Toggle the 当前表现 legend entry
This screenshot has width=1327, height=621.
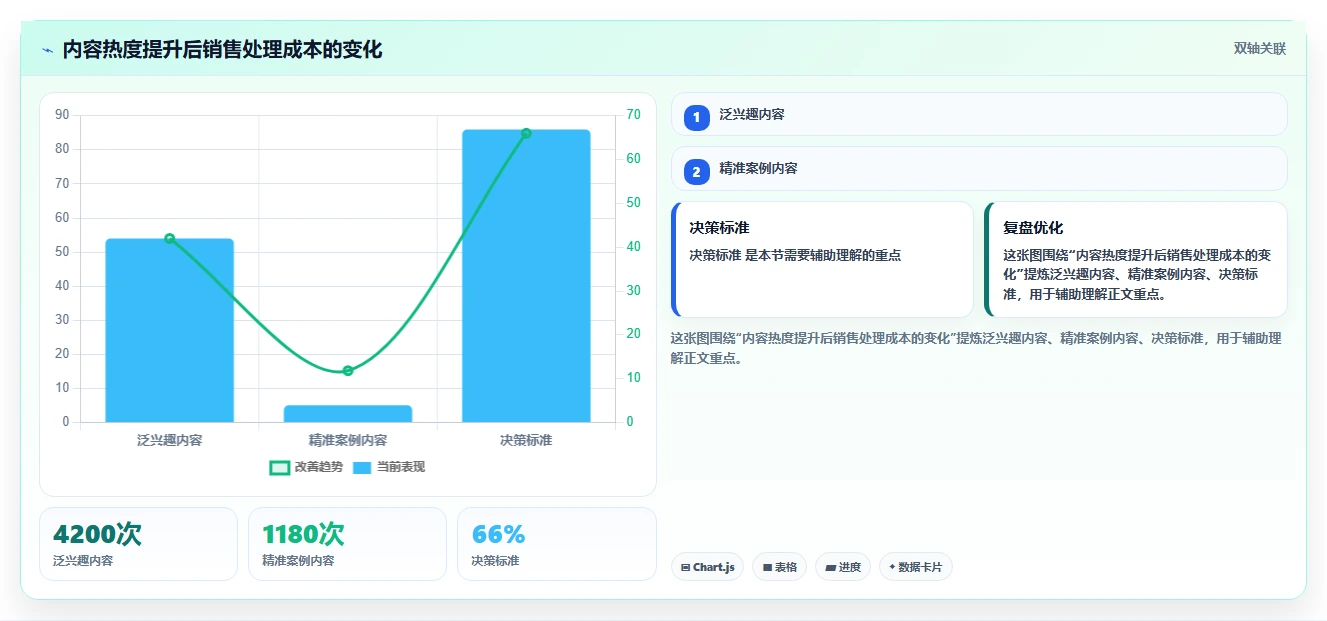(389, 467)
